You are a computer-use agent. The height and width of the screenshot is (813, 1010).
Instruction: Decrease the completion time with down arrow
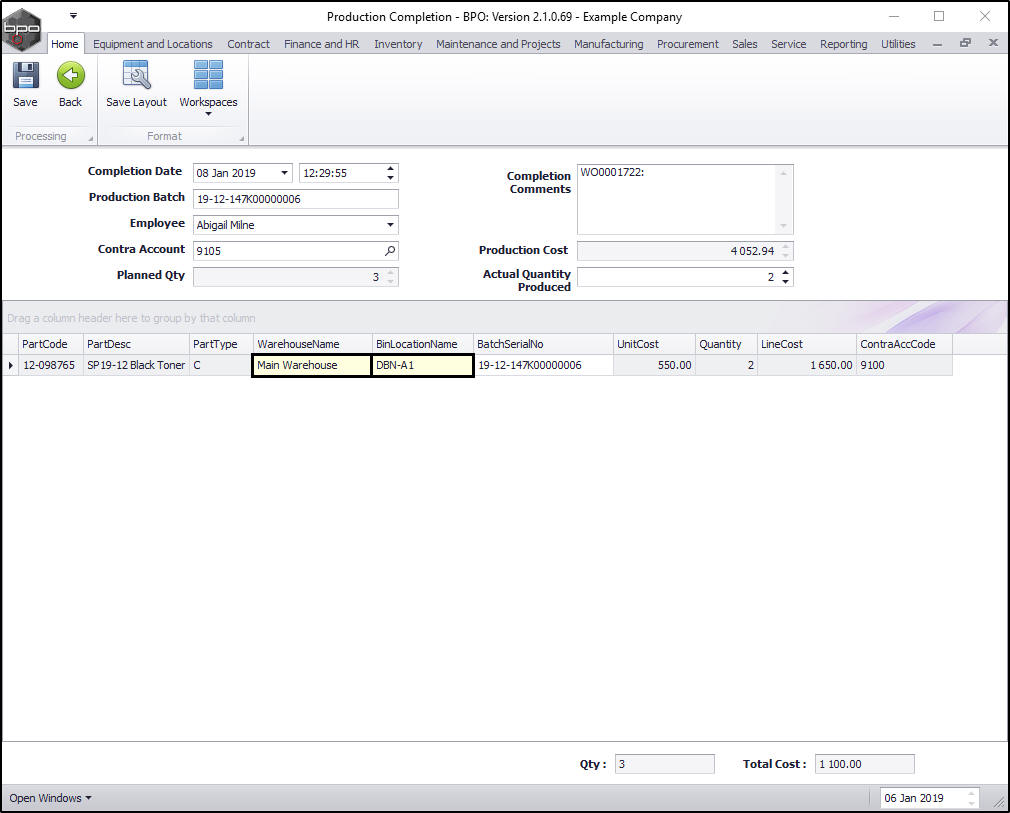point(390,177)
